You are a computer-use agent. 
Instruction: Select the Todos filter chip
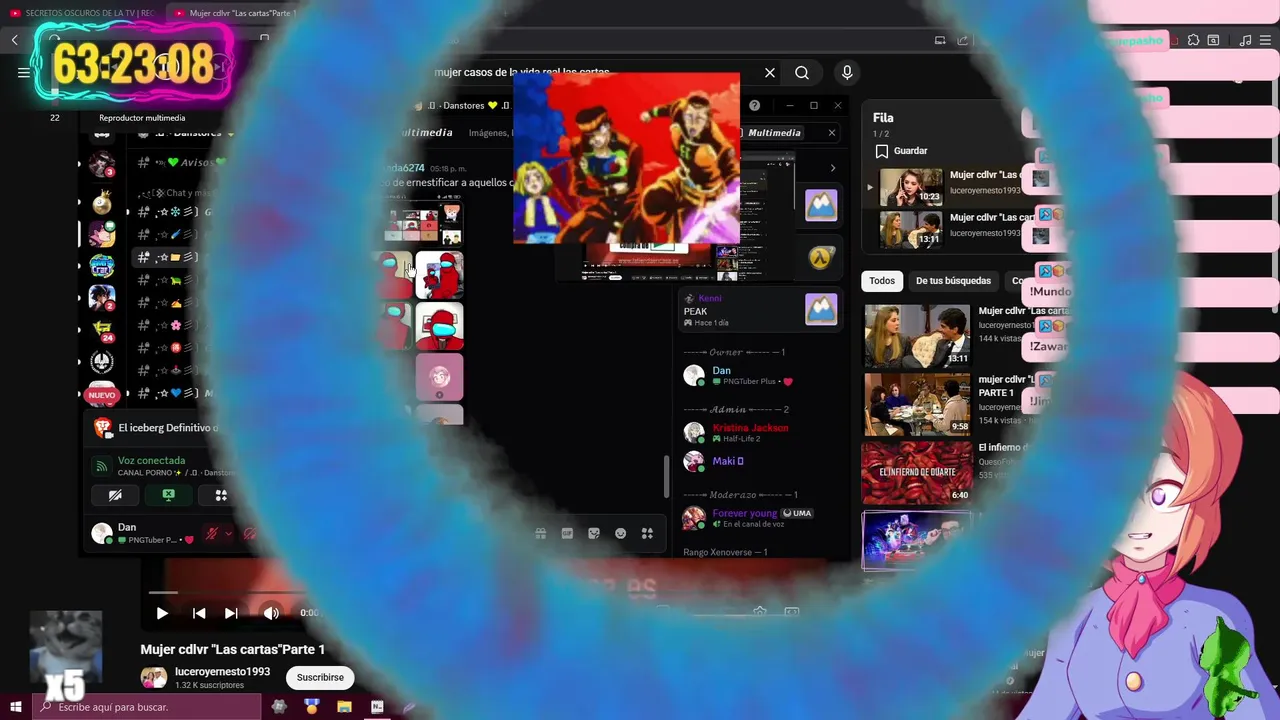click(x=882, y=281)
